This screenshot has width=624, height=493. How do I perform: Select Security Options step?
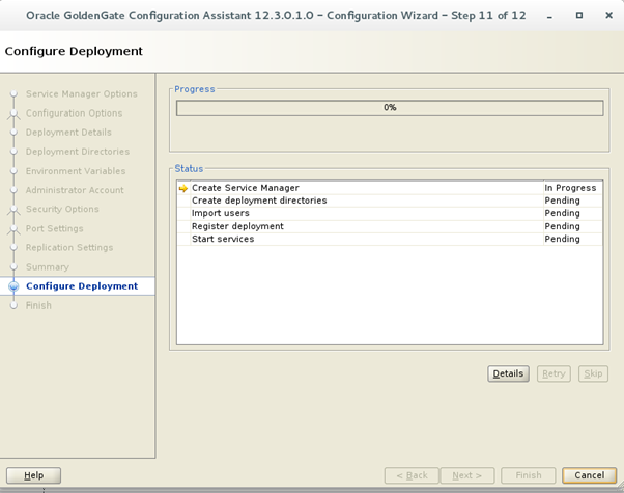62,209
